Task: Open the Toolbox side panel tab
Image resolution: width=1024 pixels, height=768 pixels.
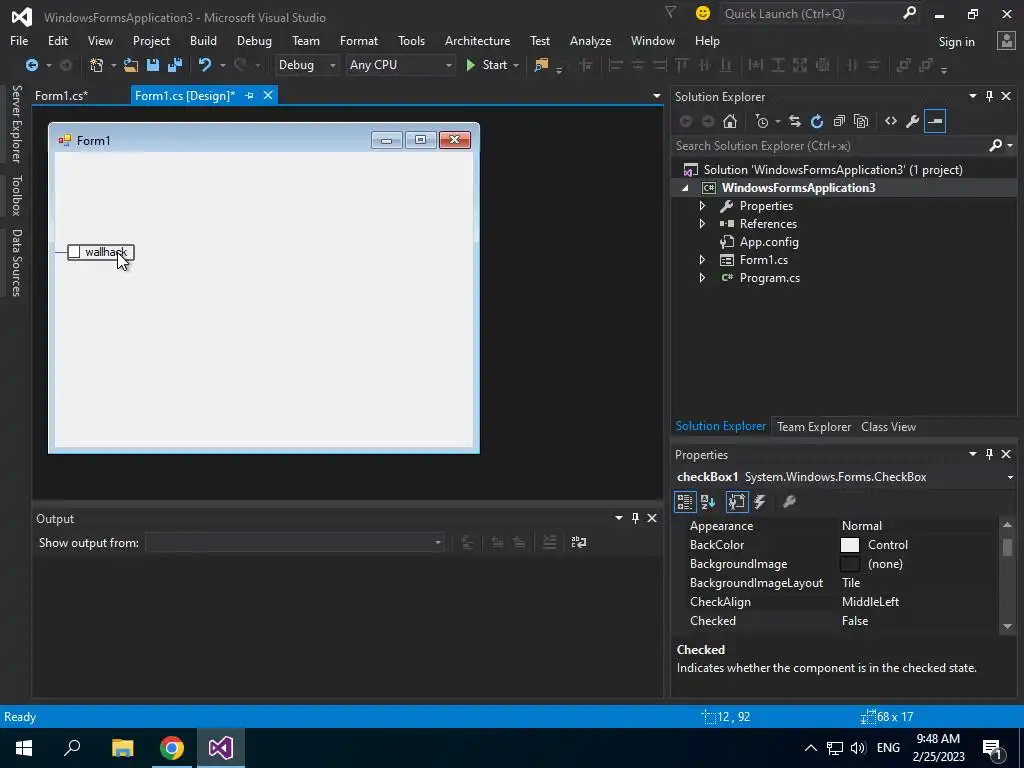Action: [17, 195]
